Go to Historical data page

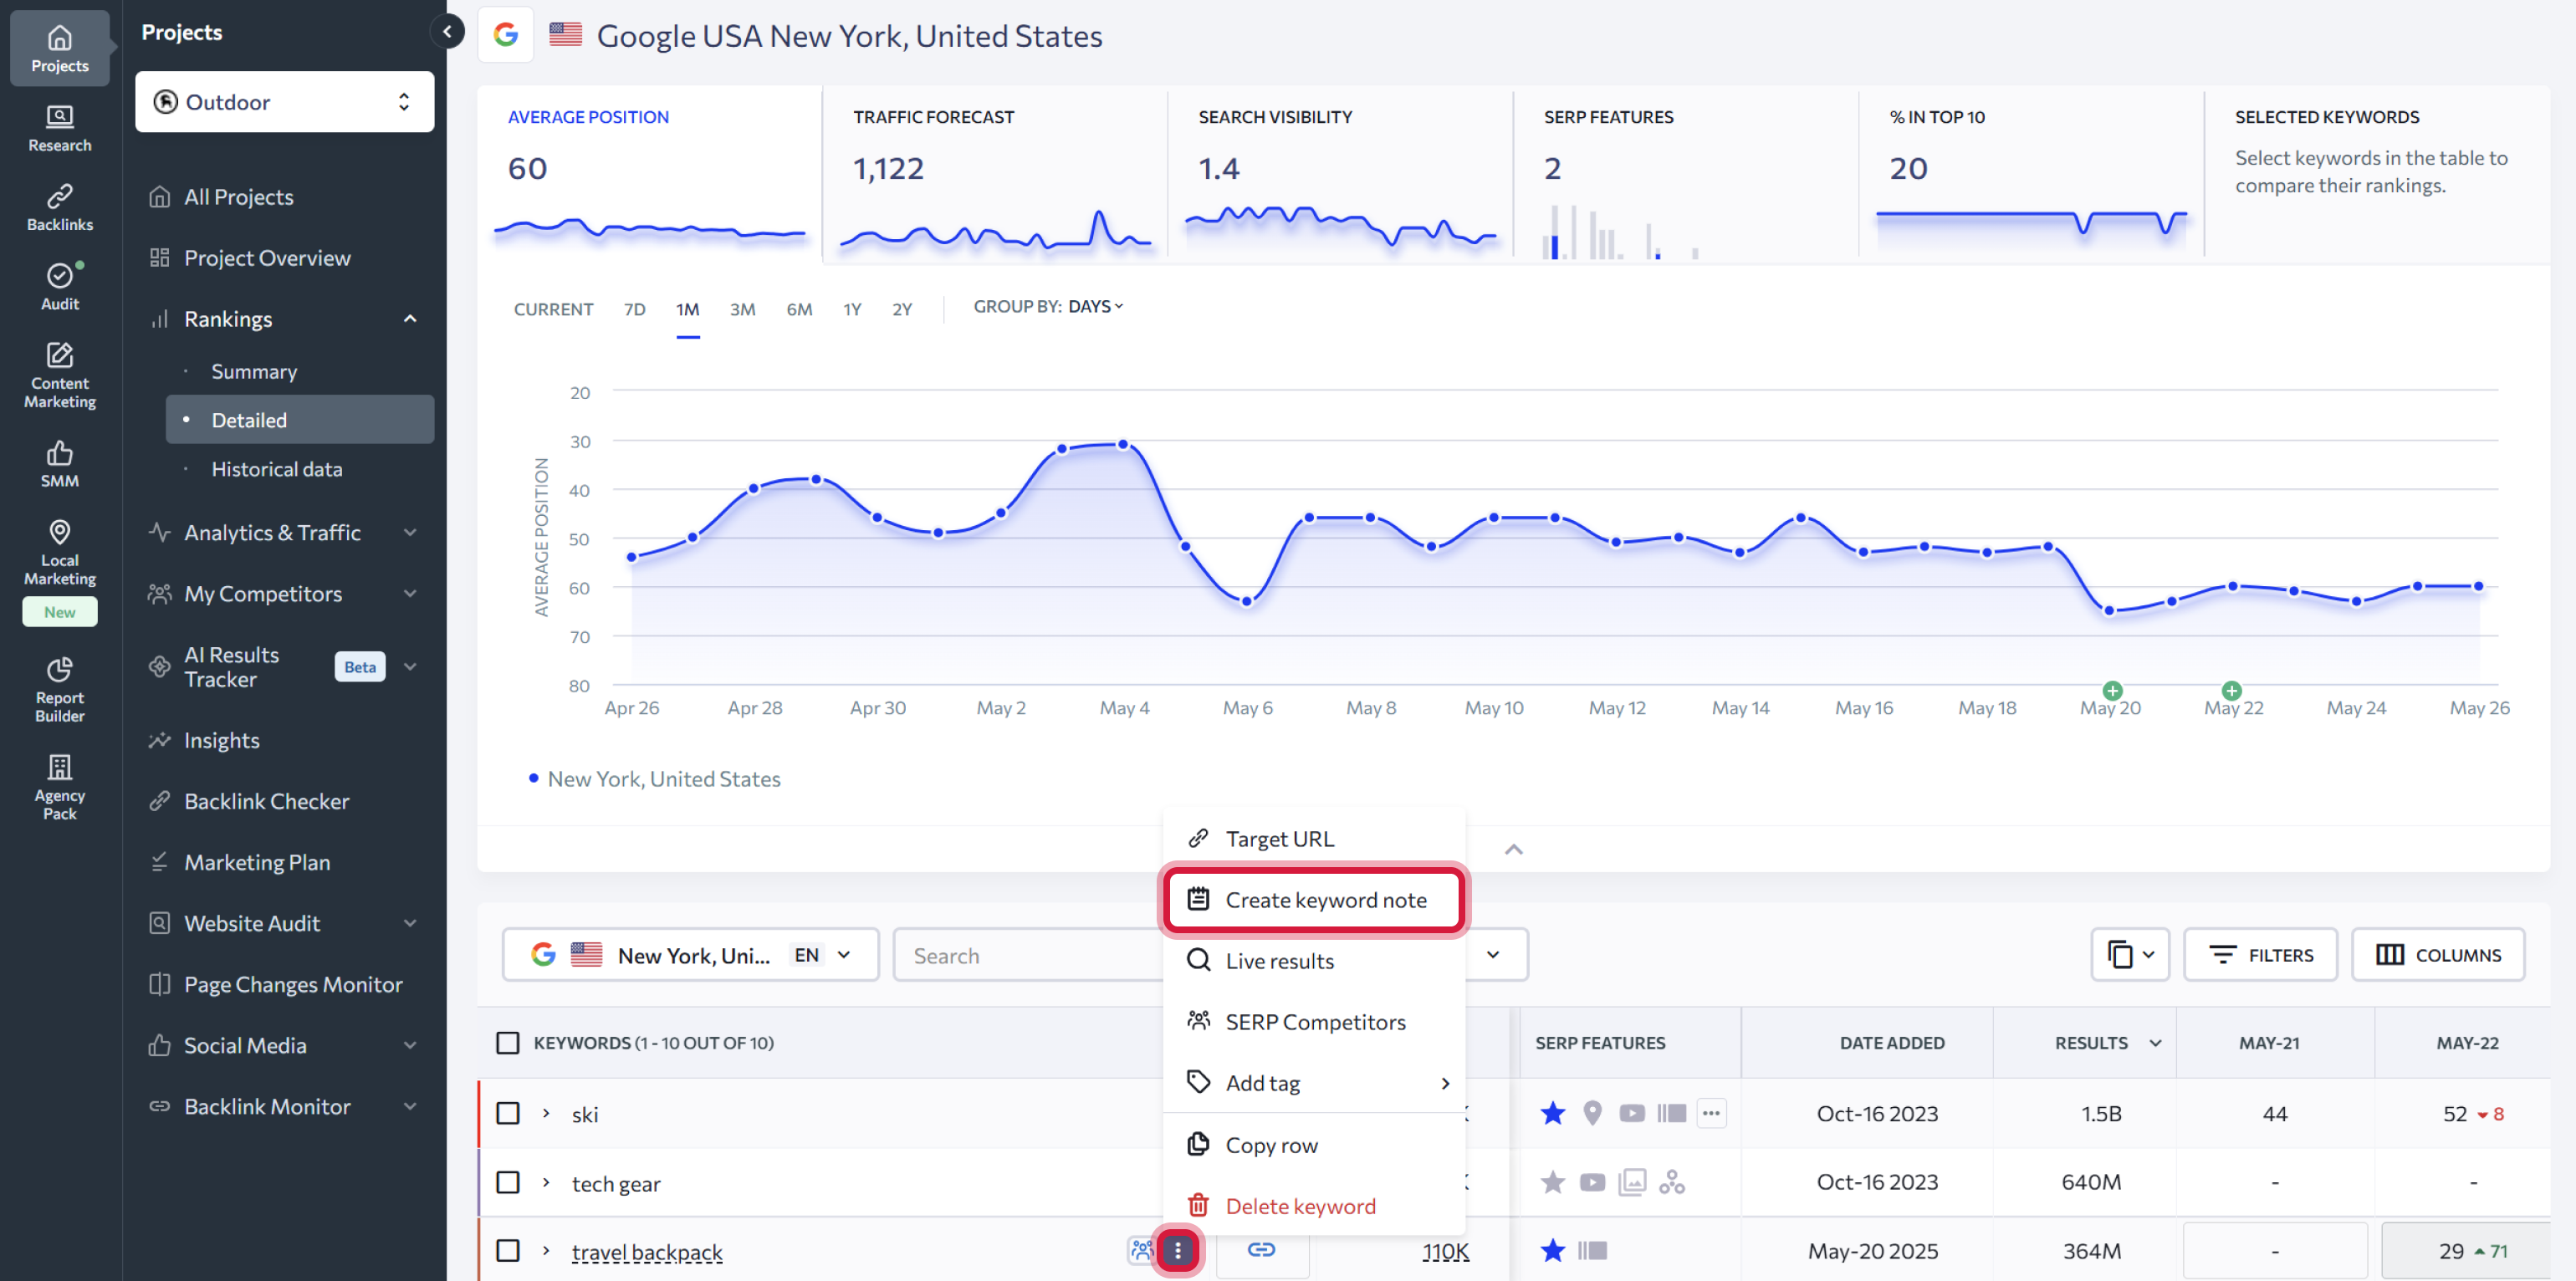coord(276,469)
